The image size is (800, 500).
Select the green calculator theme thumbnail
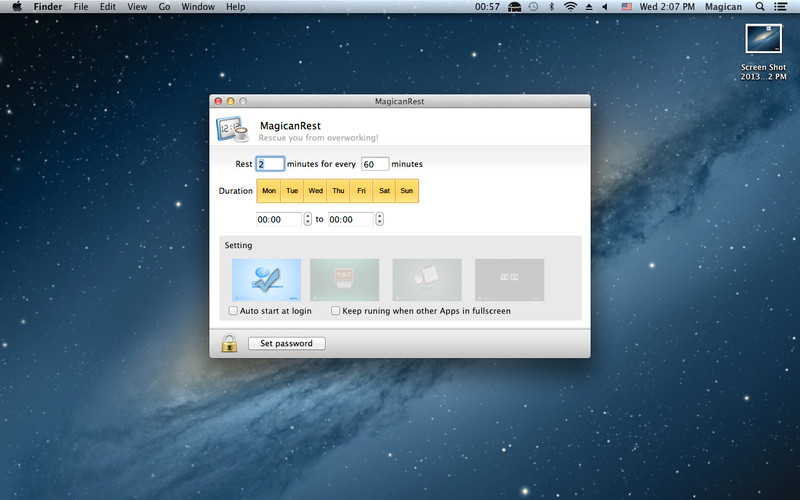click(344, 280)
